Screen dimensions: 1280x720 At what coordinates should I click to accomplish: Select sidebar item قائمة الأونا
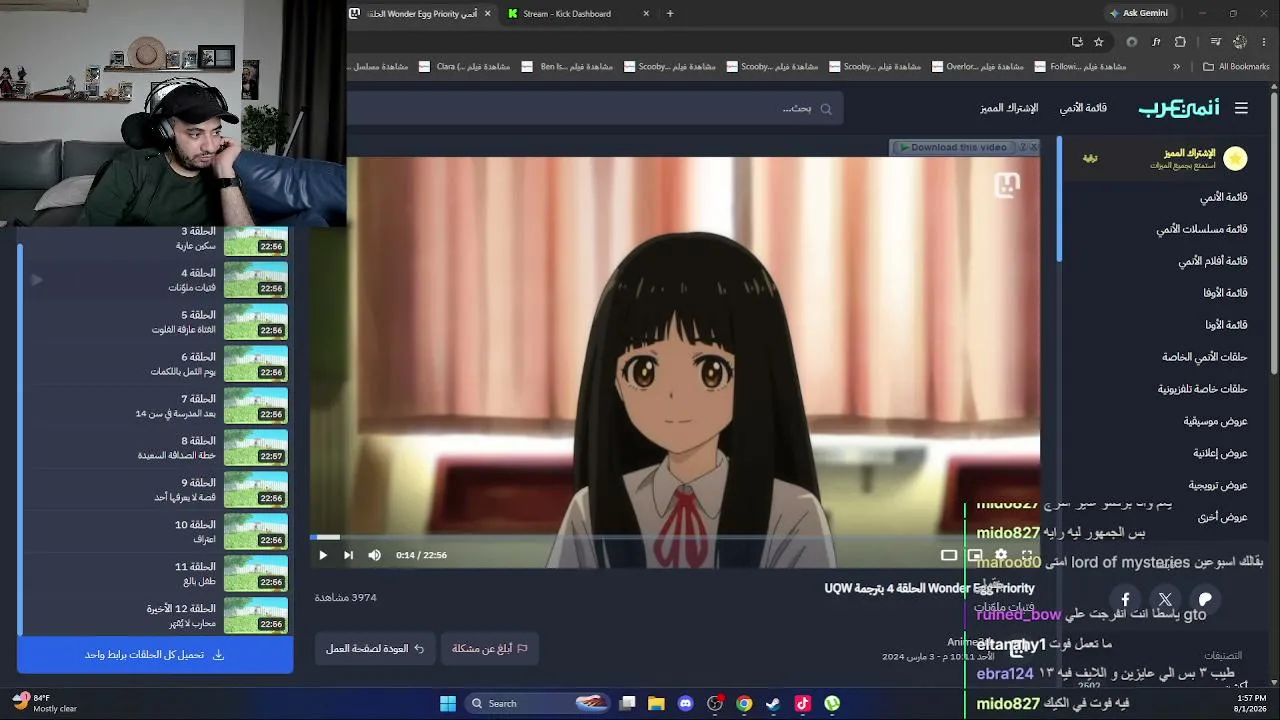(1225, 325)
